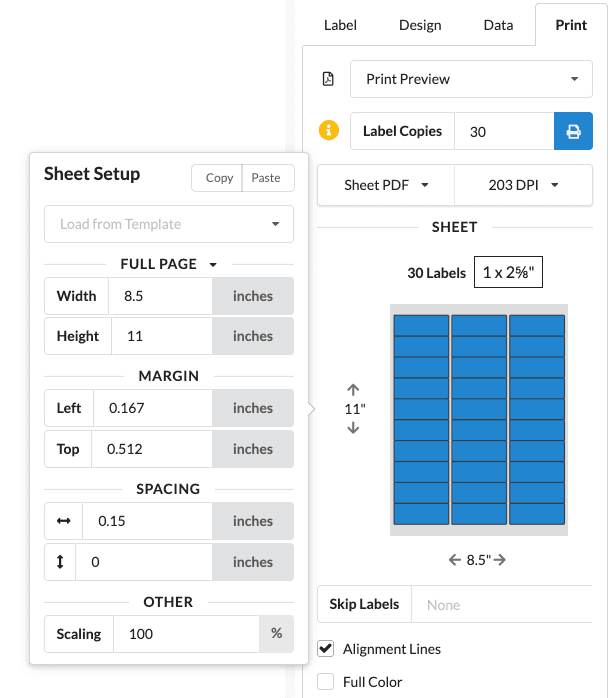Switch to the Data tab
This screenshot has height=698, width=612.
498,25
